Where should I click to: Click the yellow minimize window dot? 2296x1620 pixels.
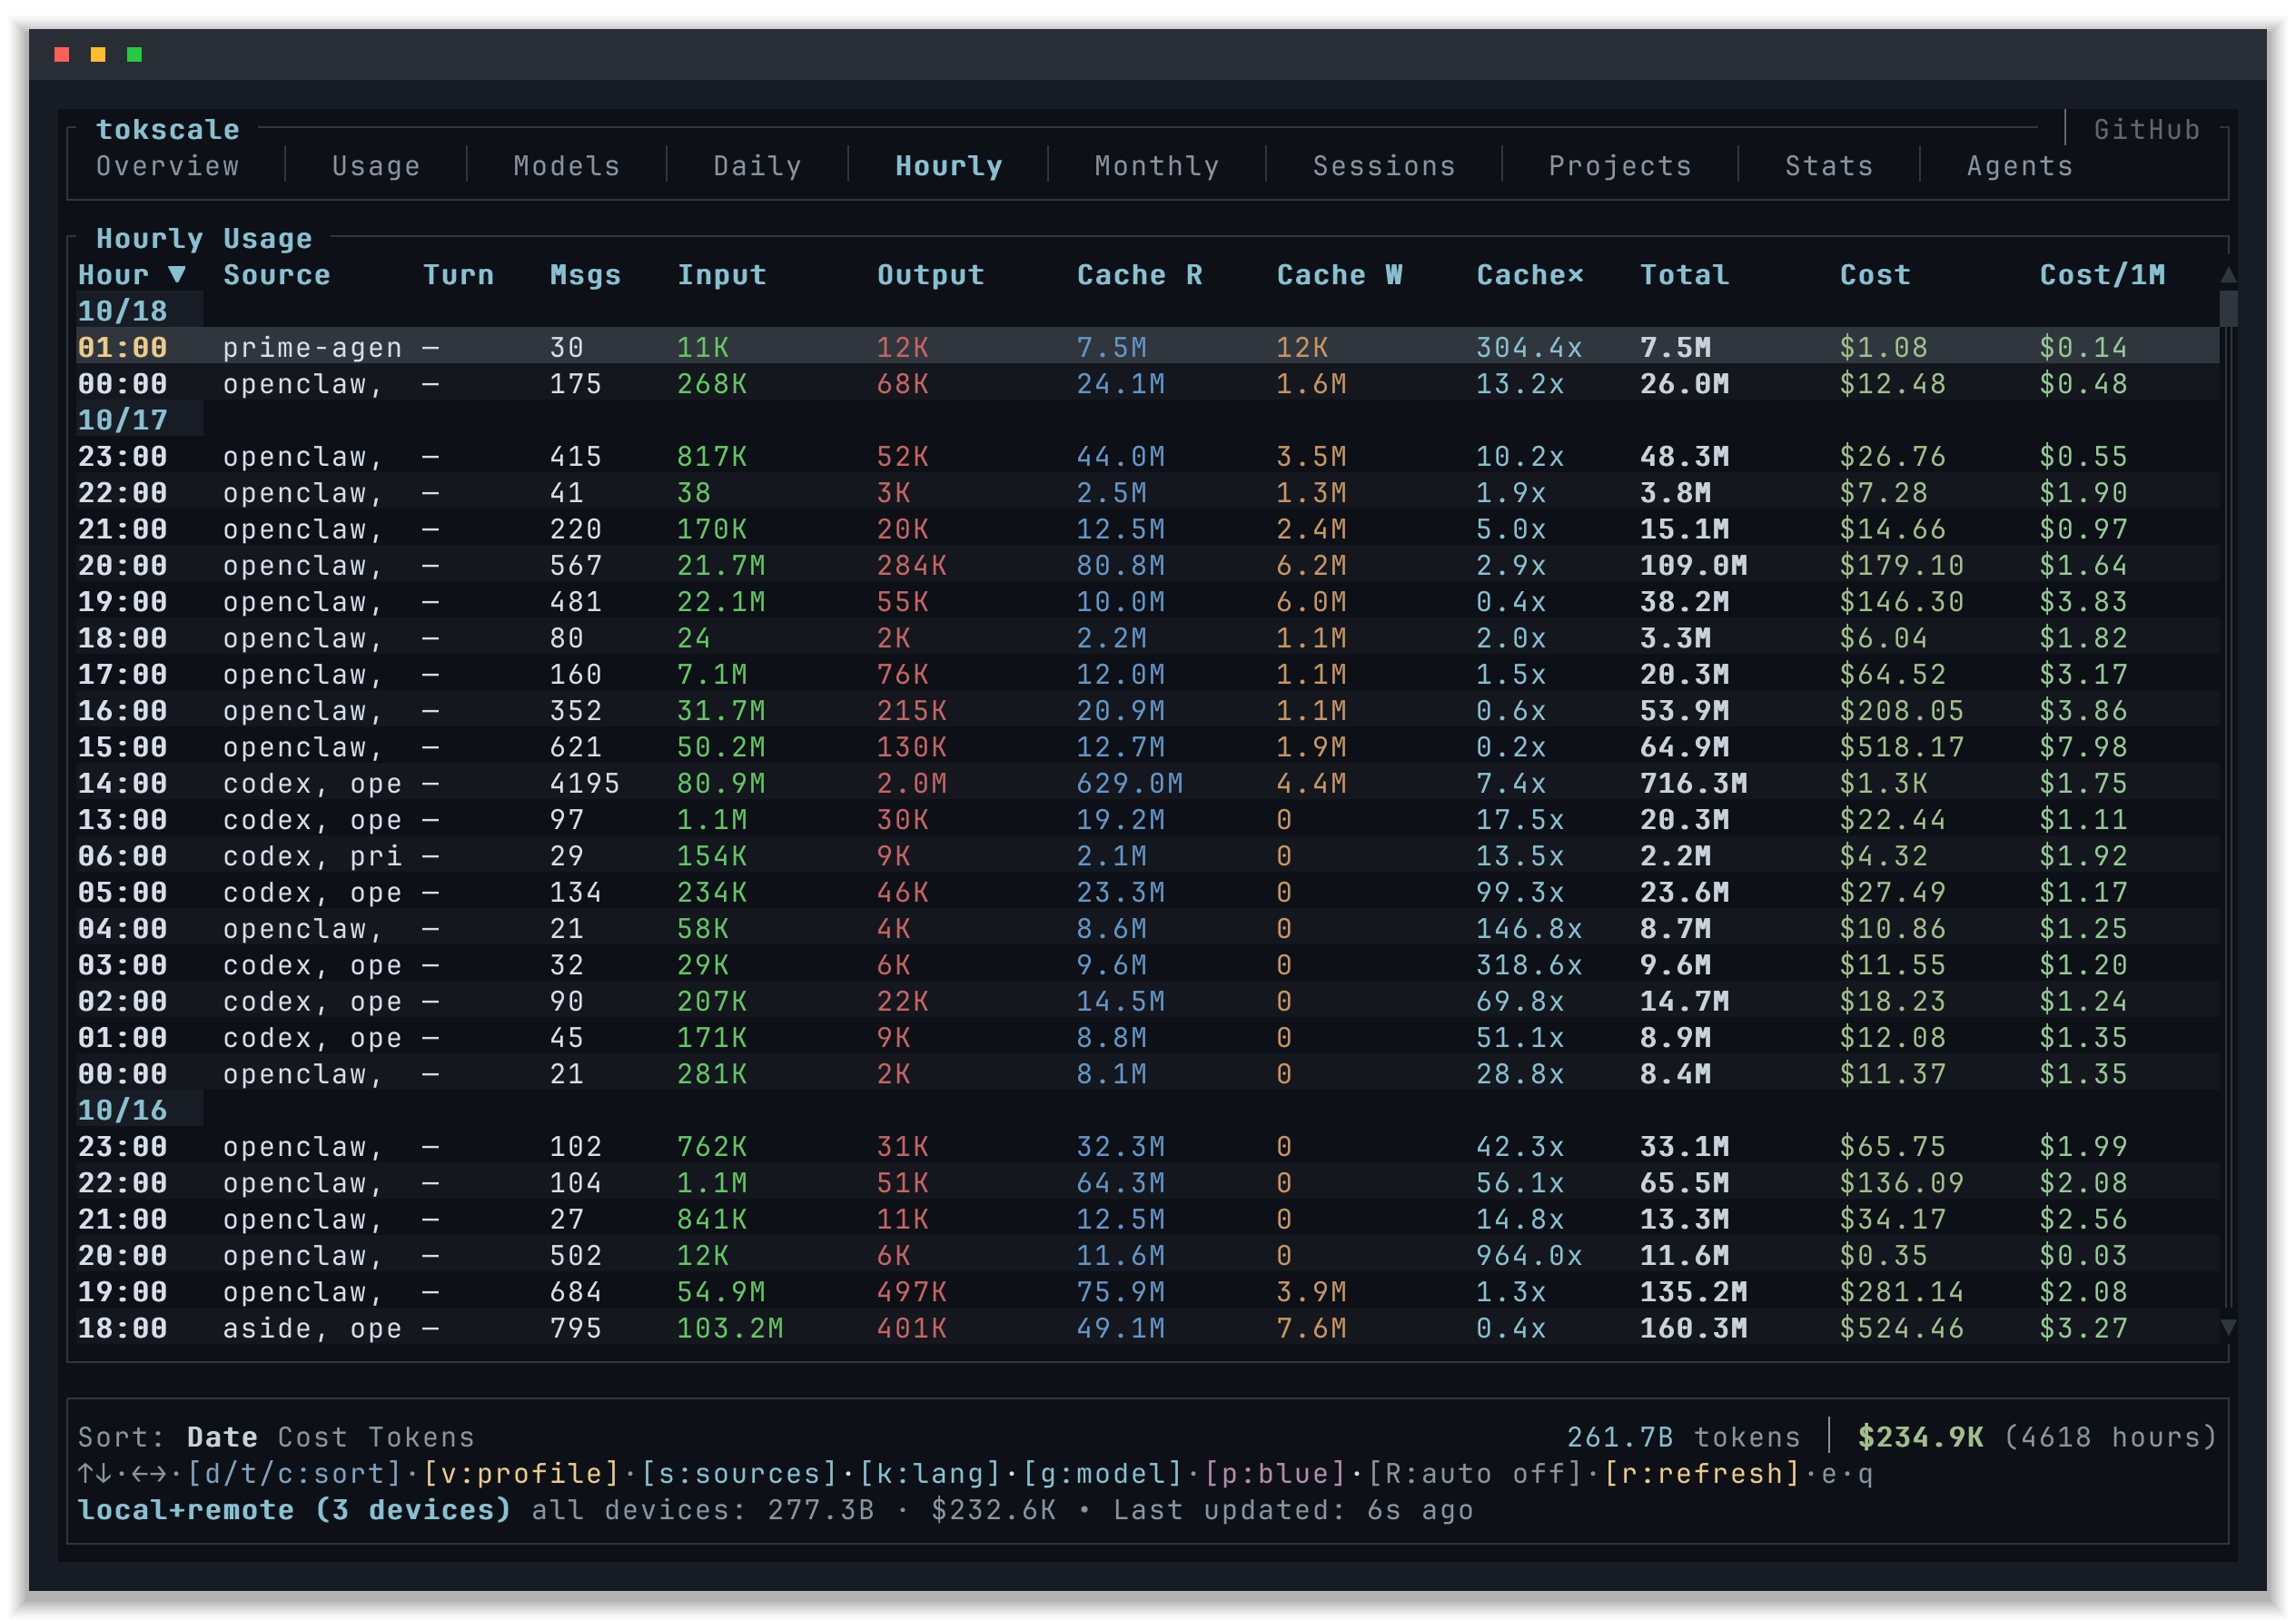pos(98,55)
